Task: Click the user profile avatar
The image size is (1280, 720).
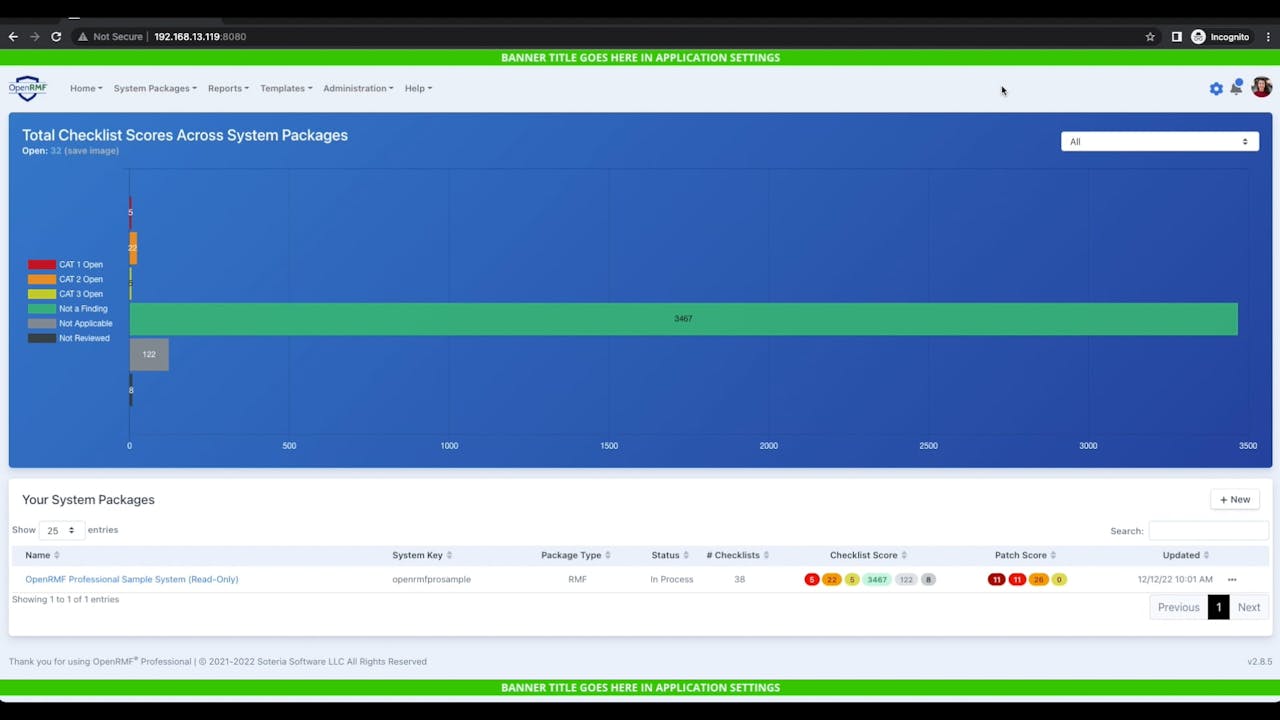Action: 1260,88
